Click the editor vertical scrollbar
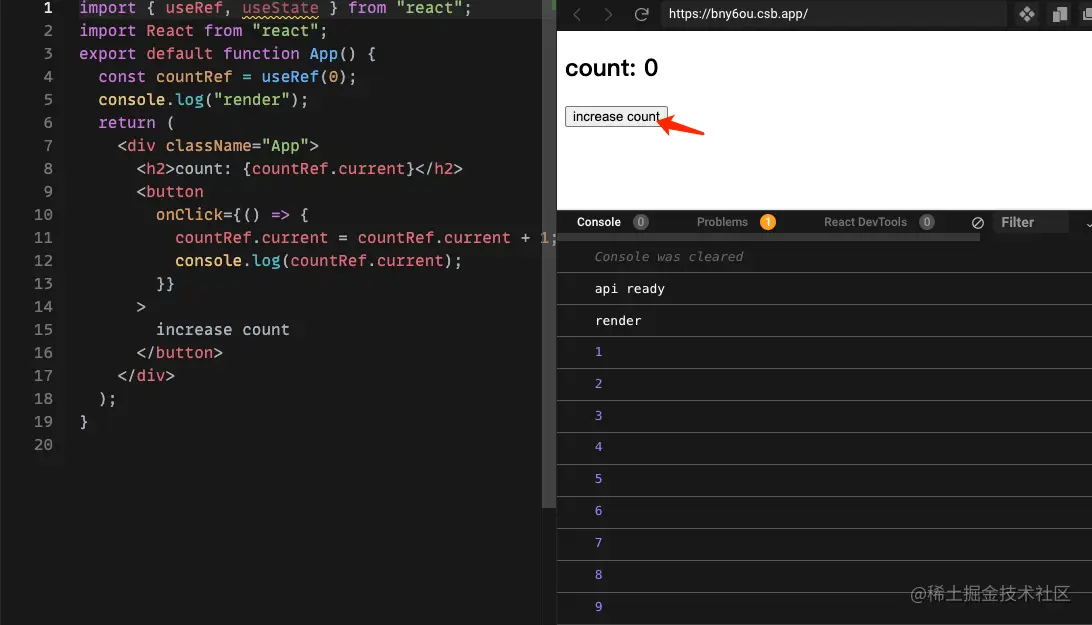The width and height of the screenshot is (1092, 625). [x=549, y=254]
